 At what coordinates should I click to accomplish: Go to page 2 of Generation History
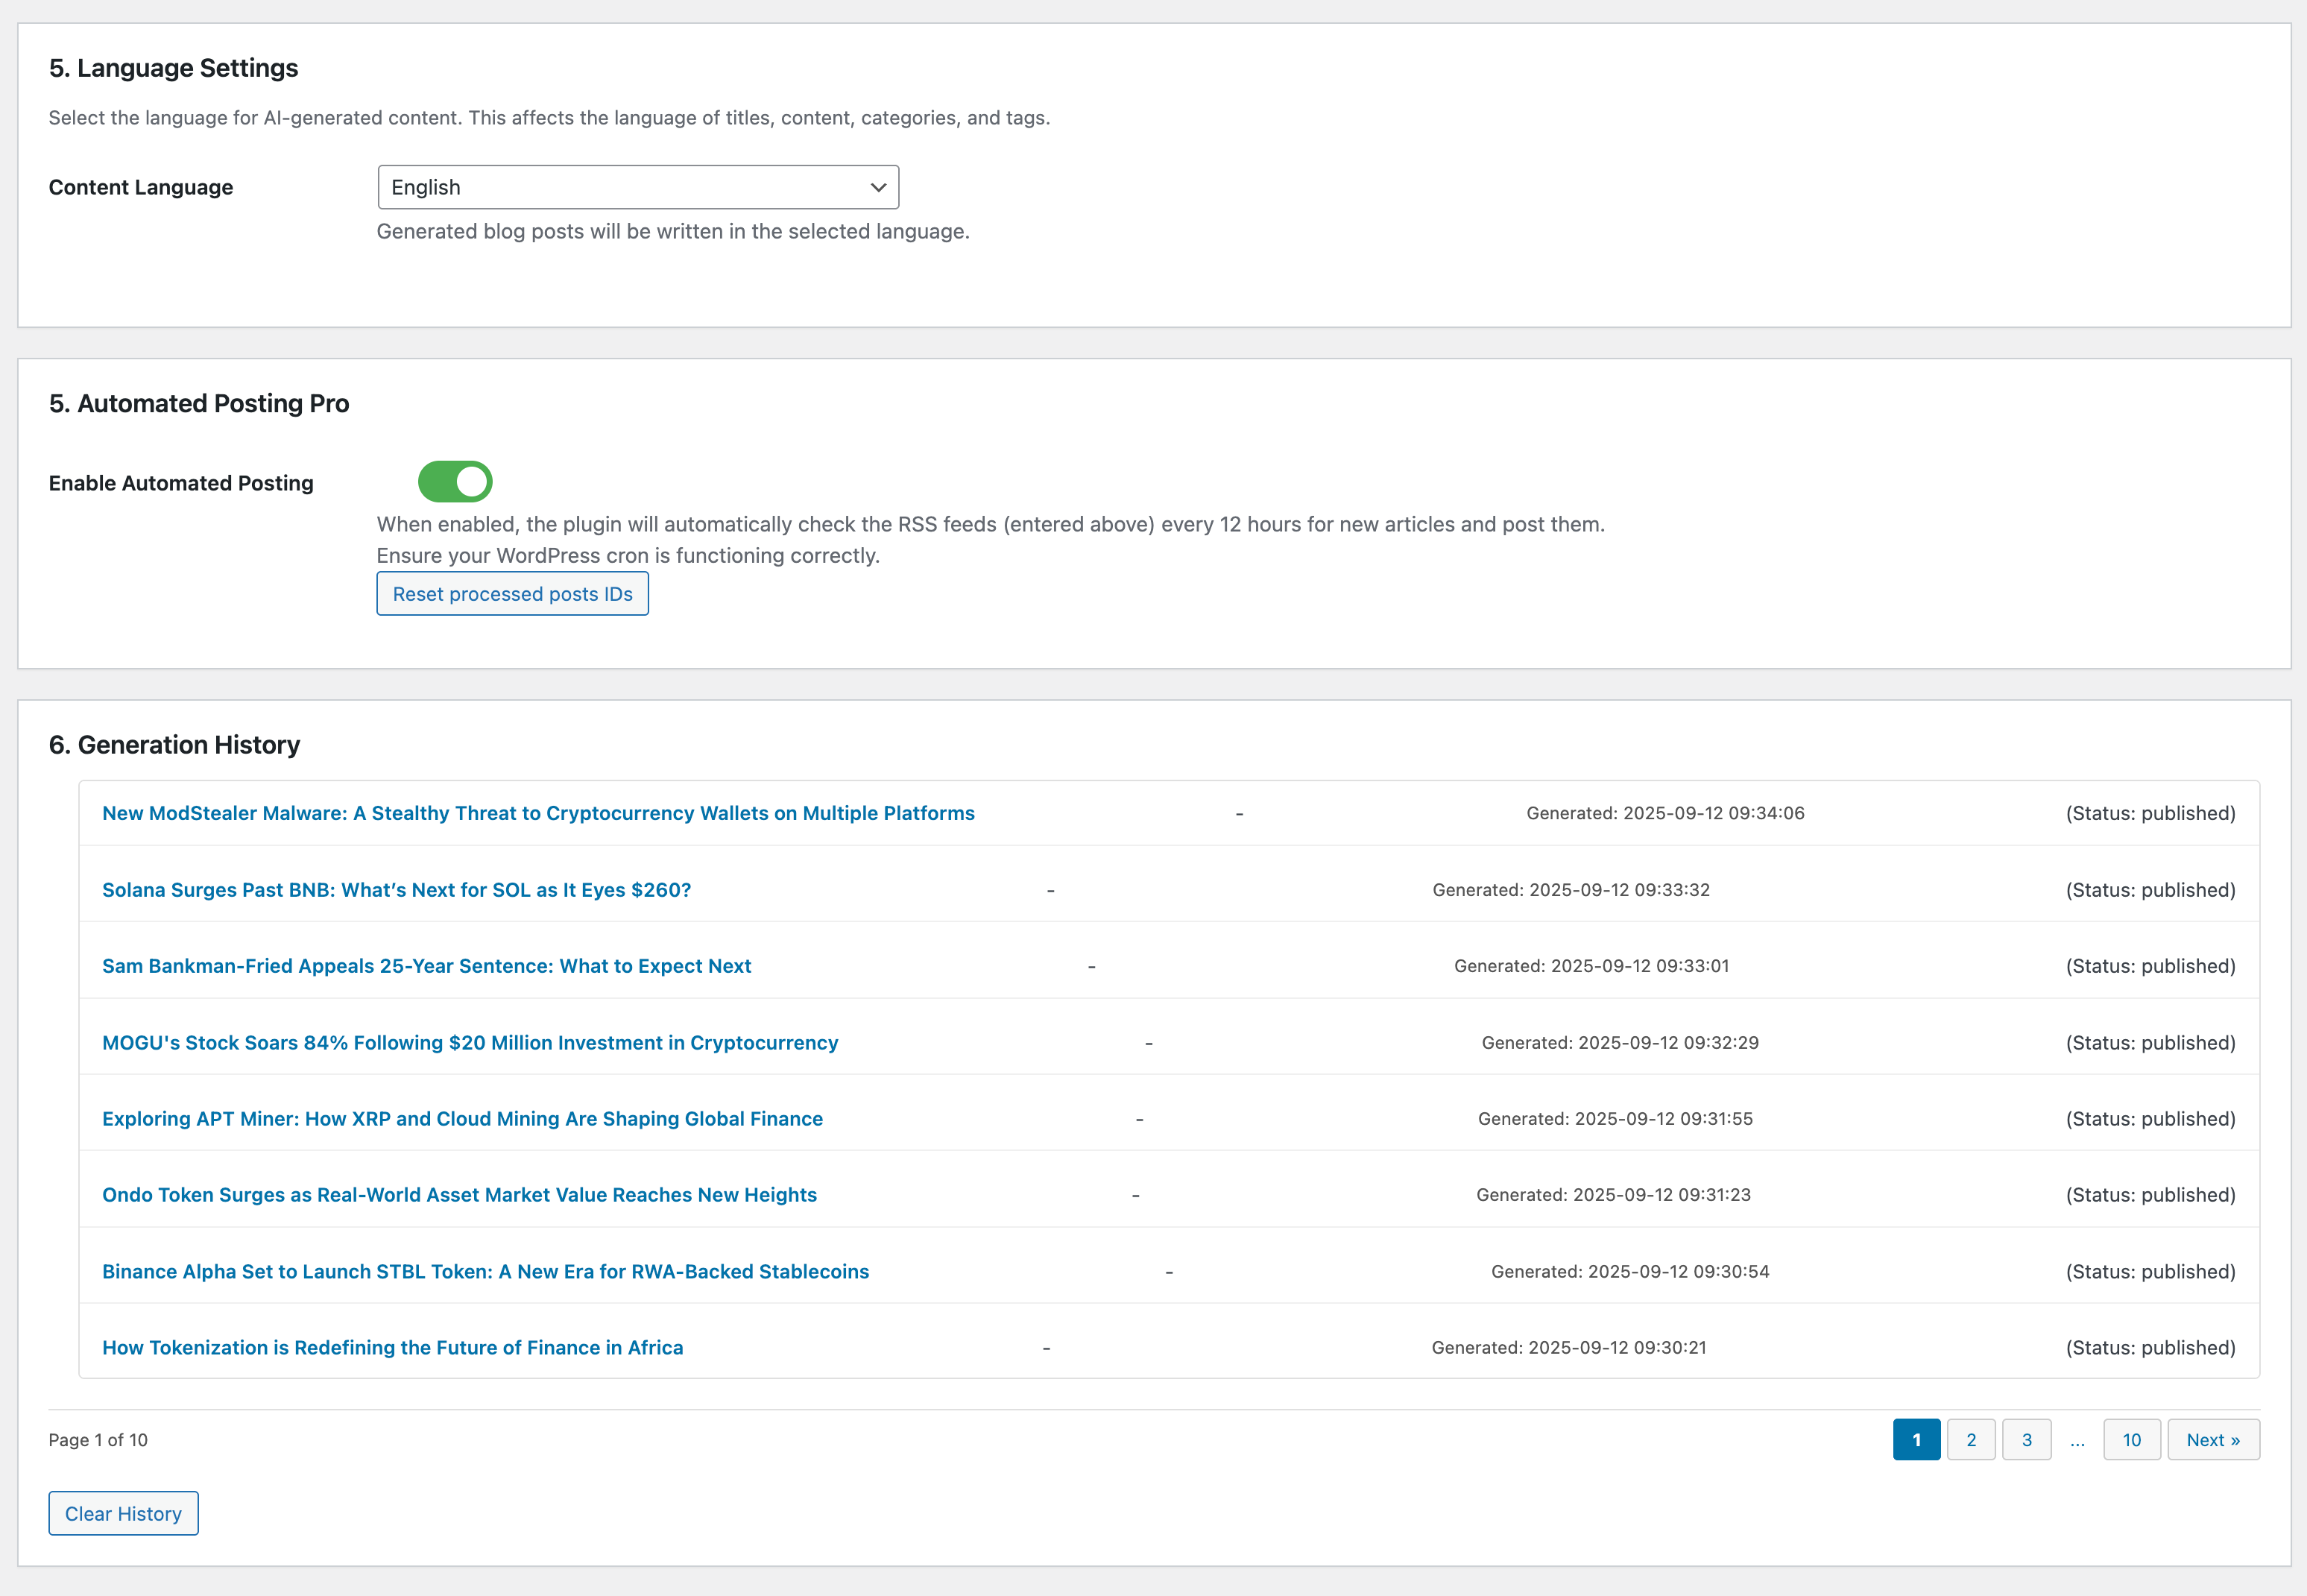[x=1971, y=1439]
